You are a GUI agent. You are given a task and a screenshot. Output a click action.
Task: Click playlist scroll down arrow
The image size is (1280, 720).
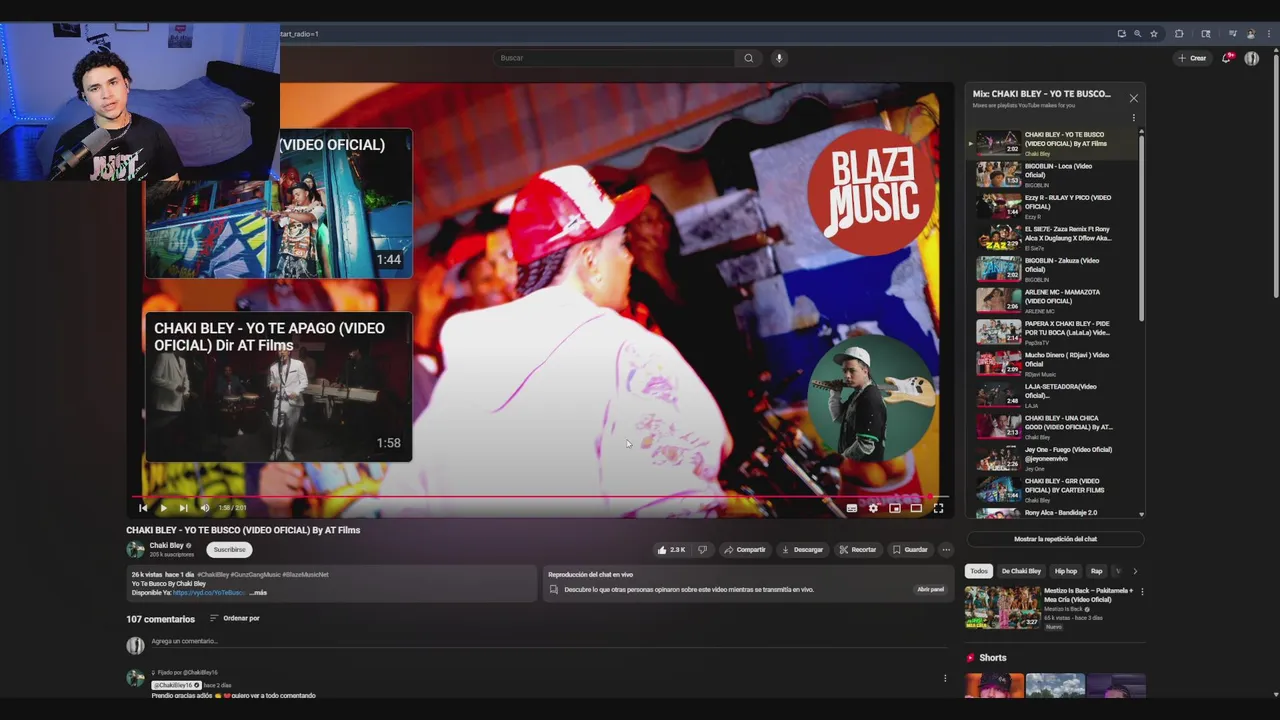coord(1141,514)
